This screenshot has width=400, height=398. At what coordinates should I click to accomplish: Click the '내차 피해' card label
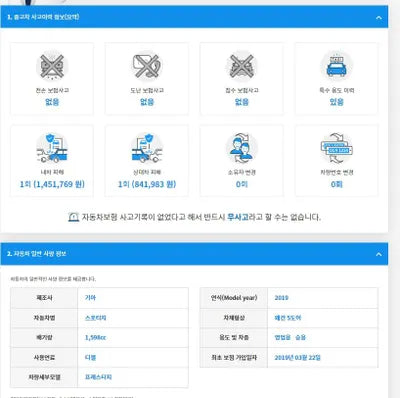tap(52, 172)
